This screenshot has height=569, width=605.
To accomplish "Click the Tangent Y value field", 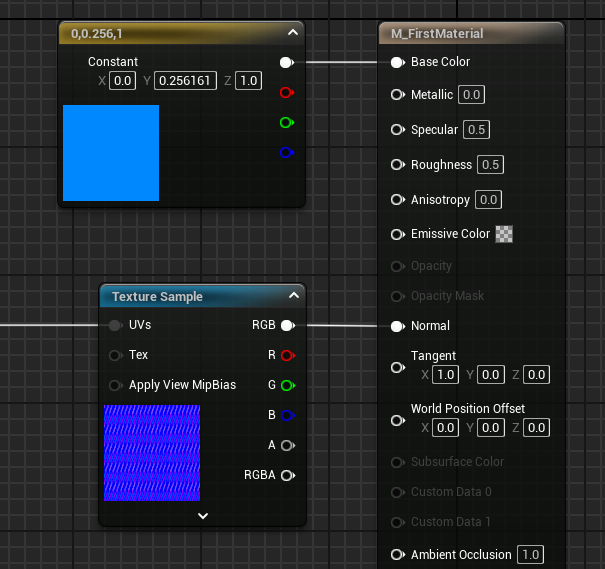I will point(491,375).
